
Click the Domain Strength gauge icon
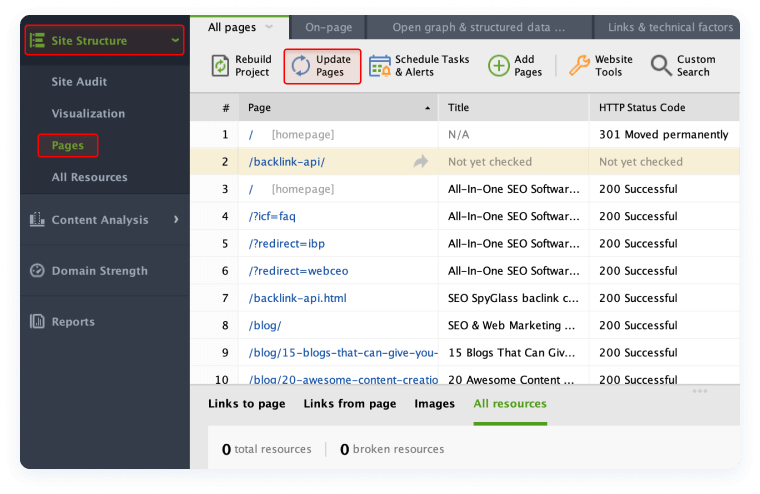(x=37, y=271)
